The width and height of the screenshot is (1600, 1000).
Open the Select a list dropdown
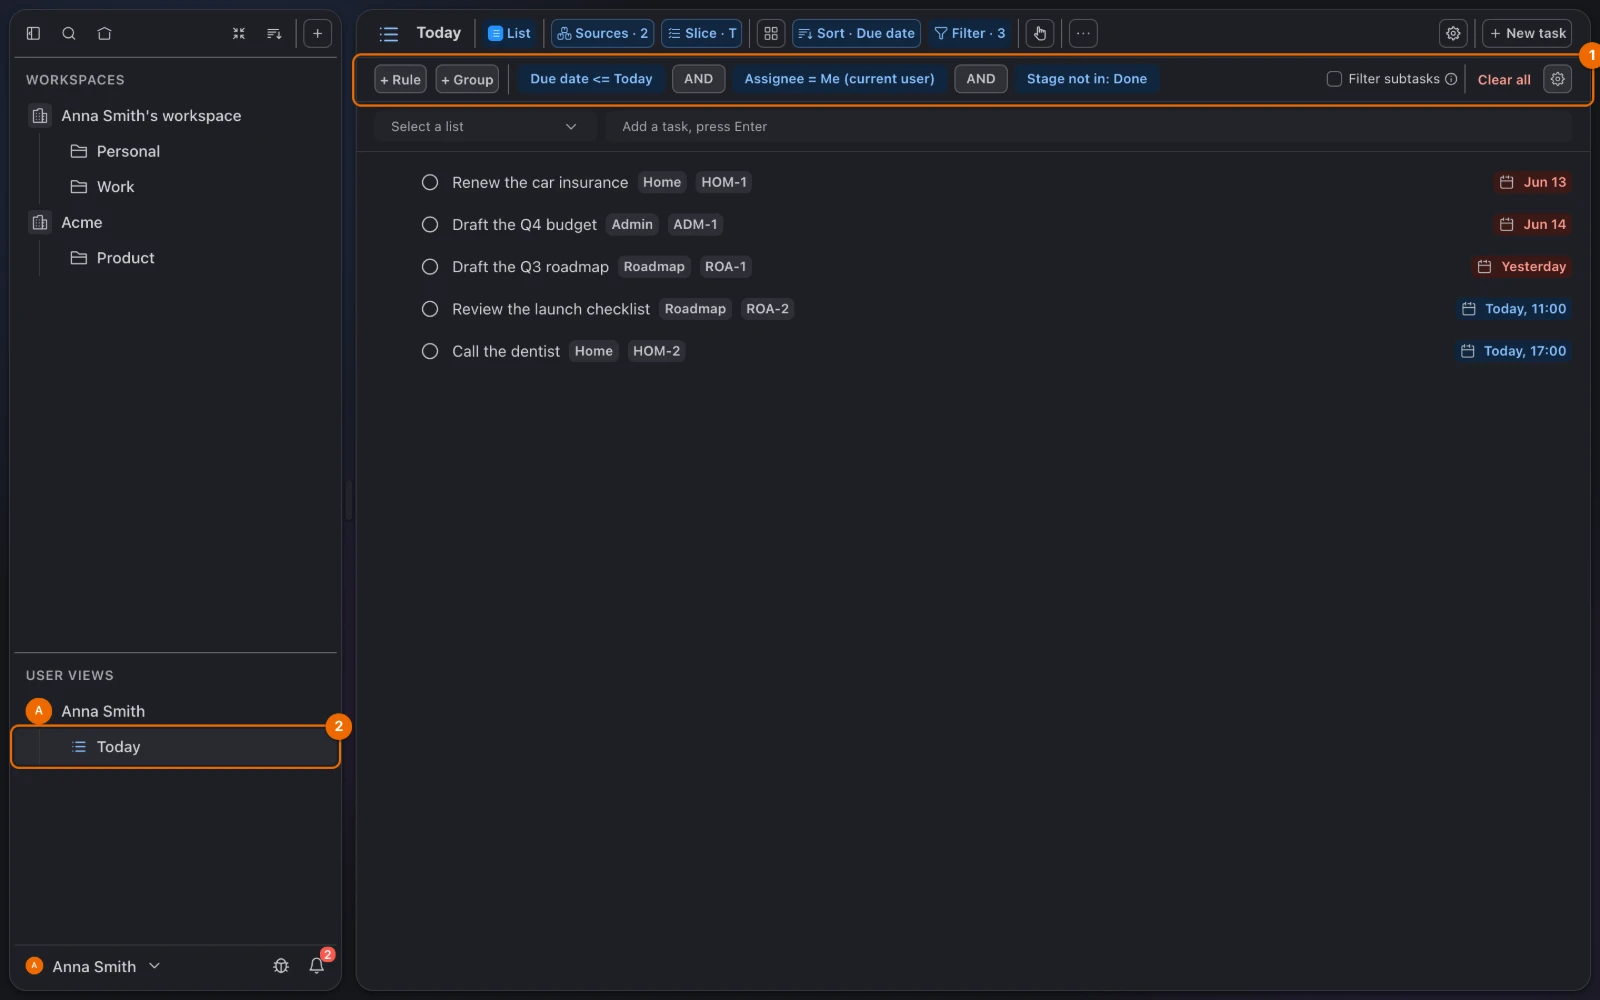485,127
